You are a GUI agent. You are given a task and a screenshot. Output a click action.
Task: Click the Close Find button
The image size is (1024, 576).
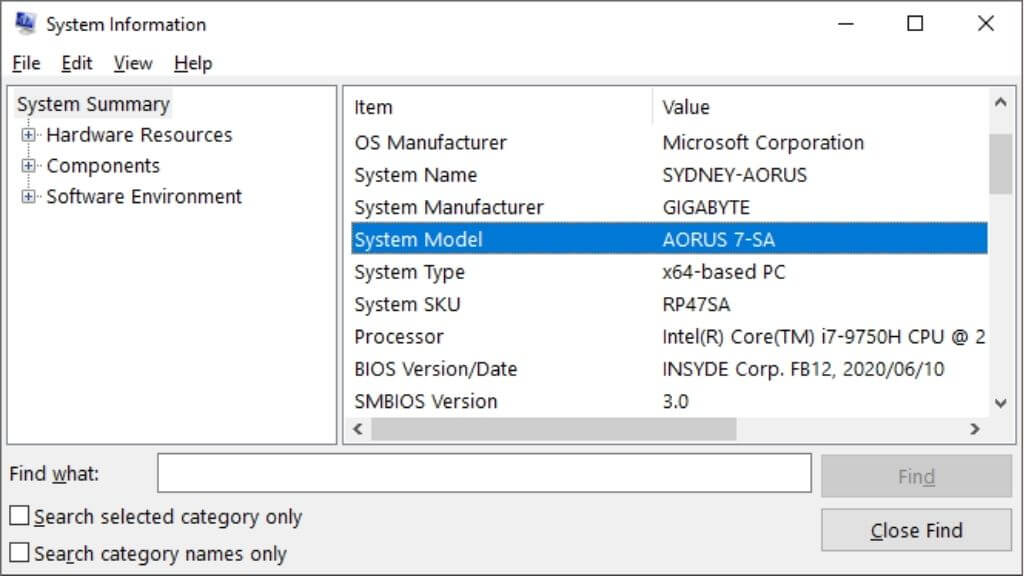pos(916,531)
